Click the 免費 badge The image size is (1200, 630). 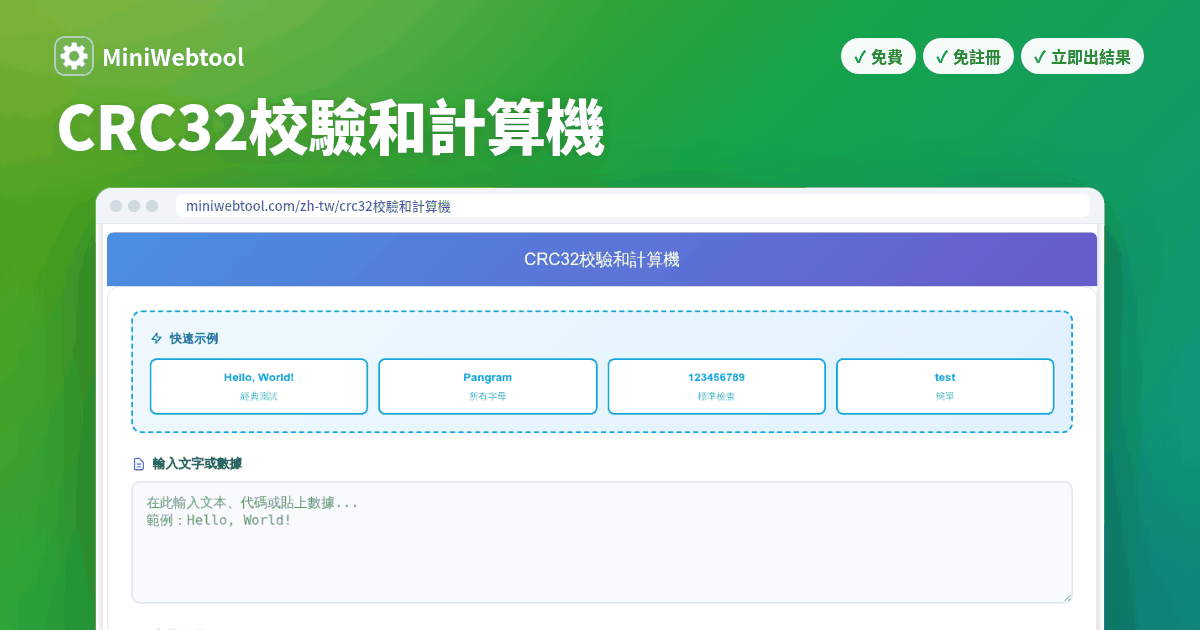(x=878, y=57)
